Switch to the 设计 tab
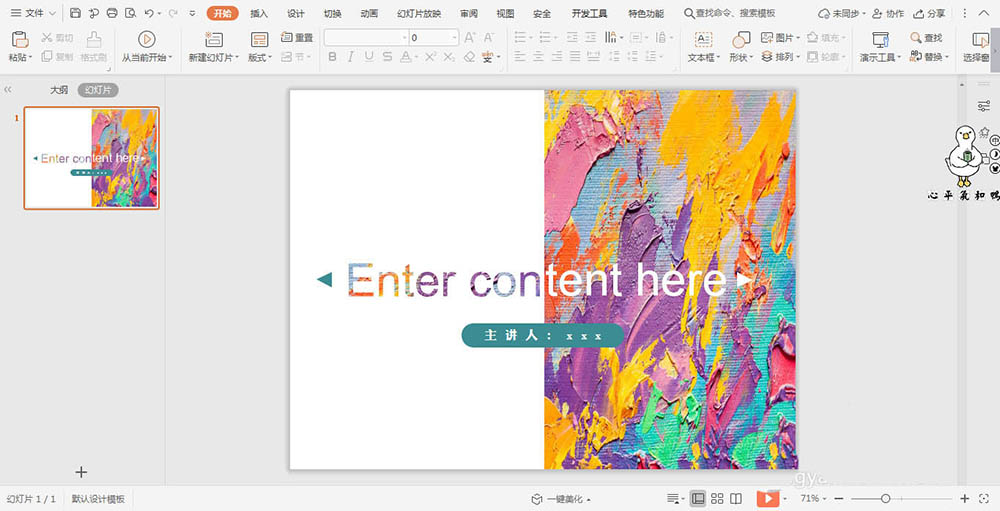 coord(296,13)
